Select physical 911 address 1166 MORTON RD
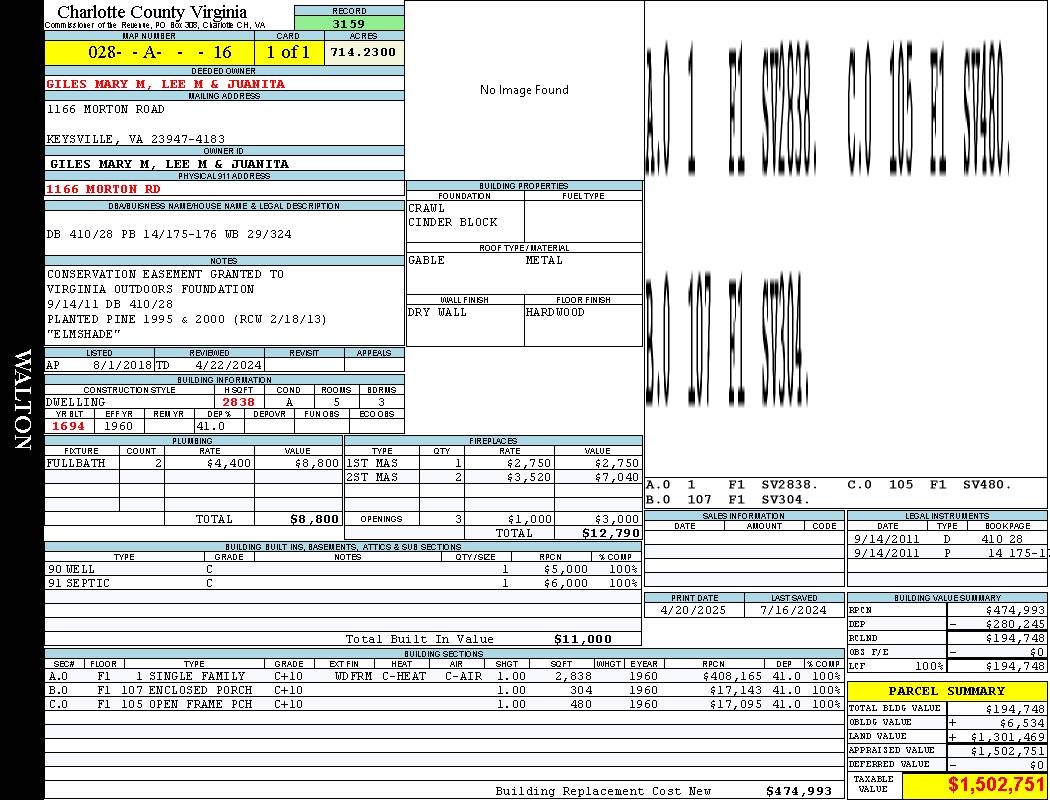The height and width of the screenshot is (800, 1050). coord(103,189)
